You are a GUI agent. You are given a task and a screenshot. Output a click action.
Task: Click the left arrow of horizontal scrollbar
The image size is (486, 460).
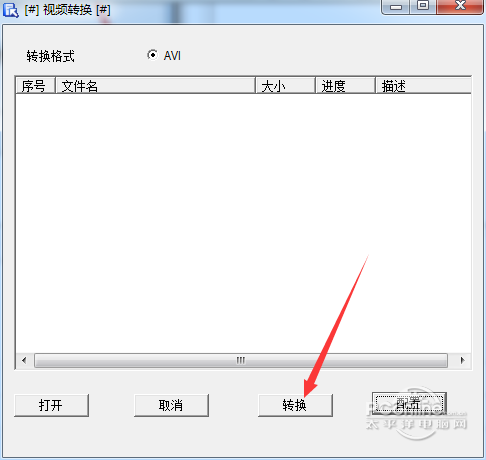point(24,360)
